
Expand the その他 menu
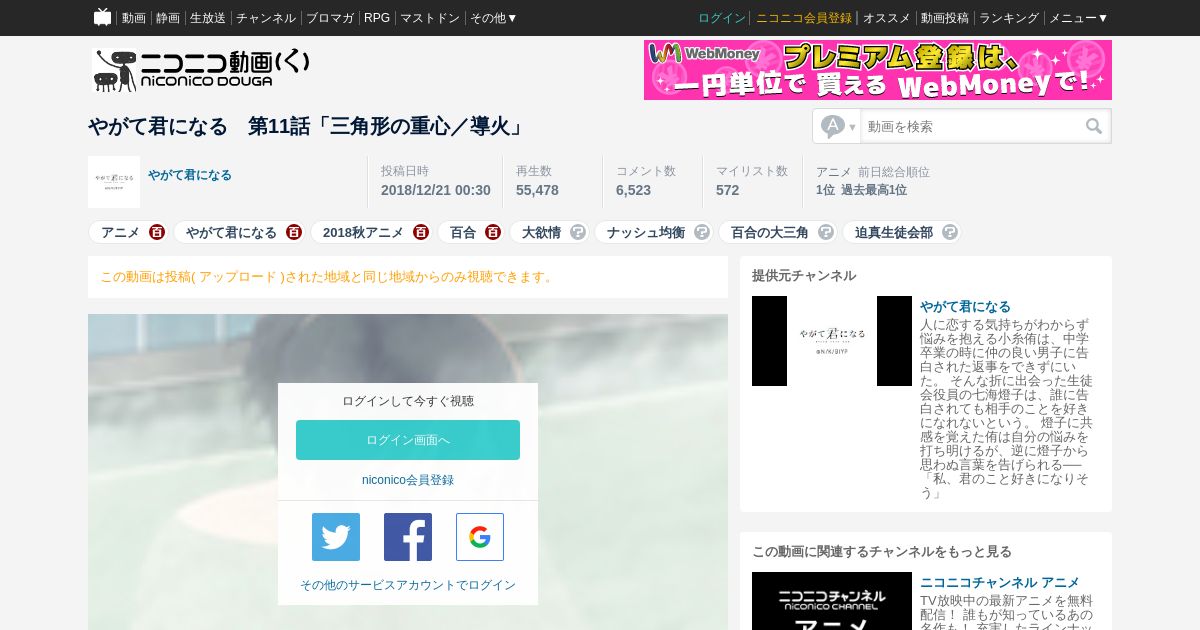pos(494,18)
